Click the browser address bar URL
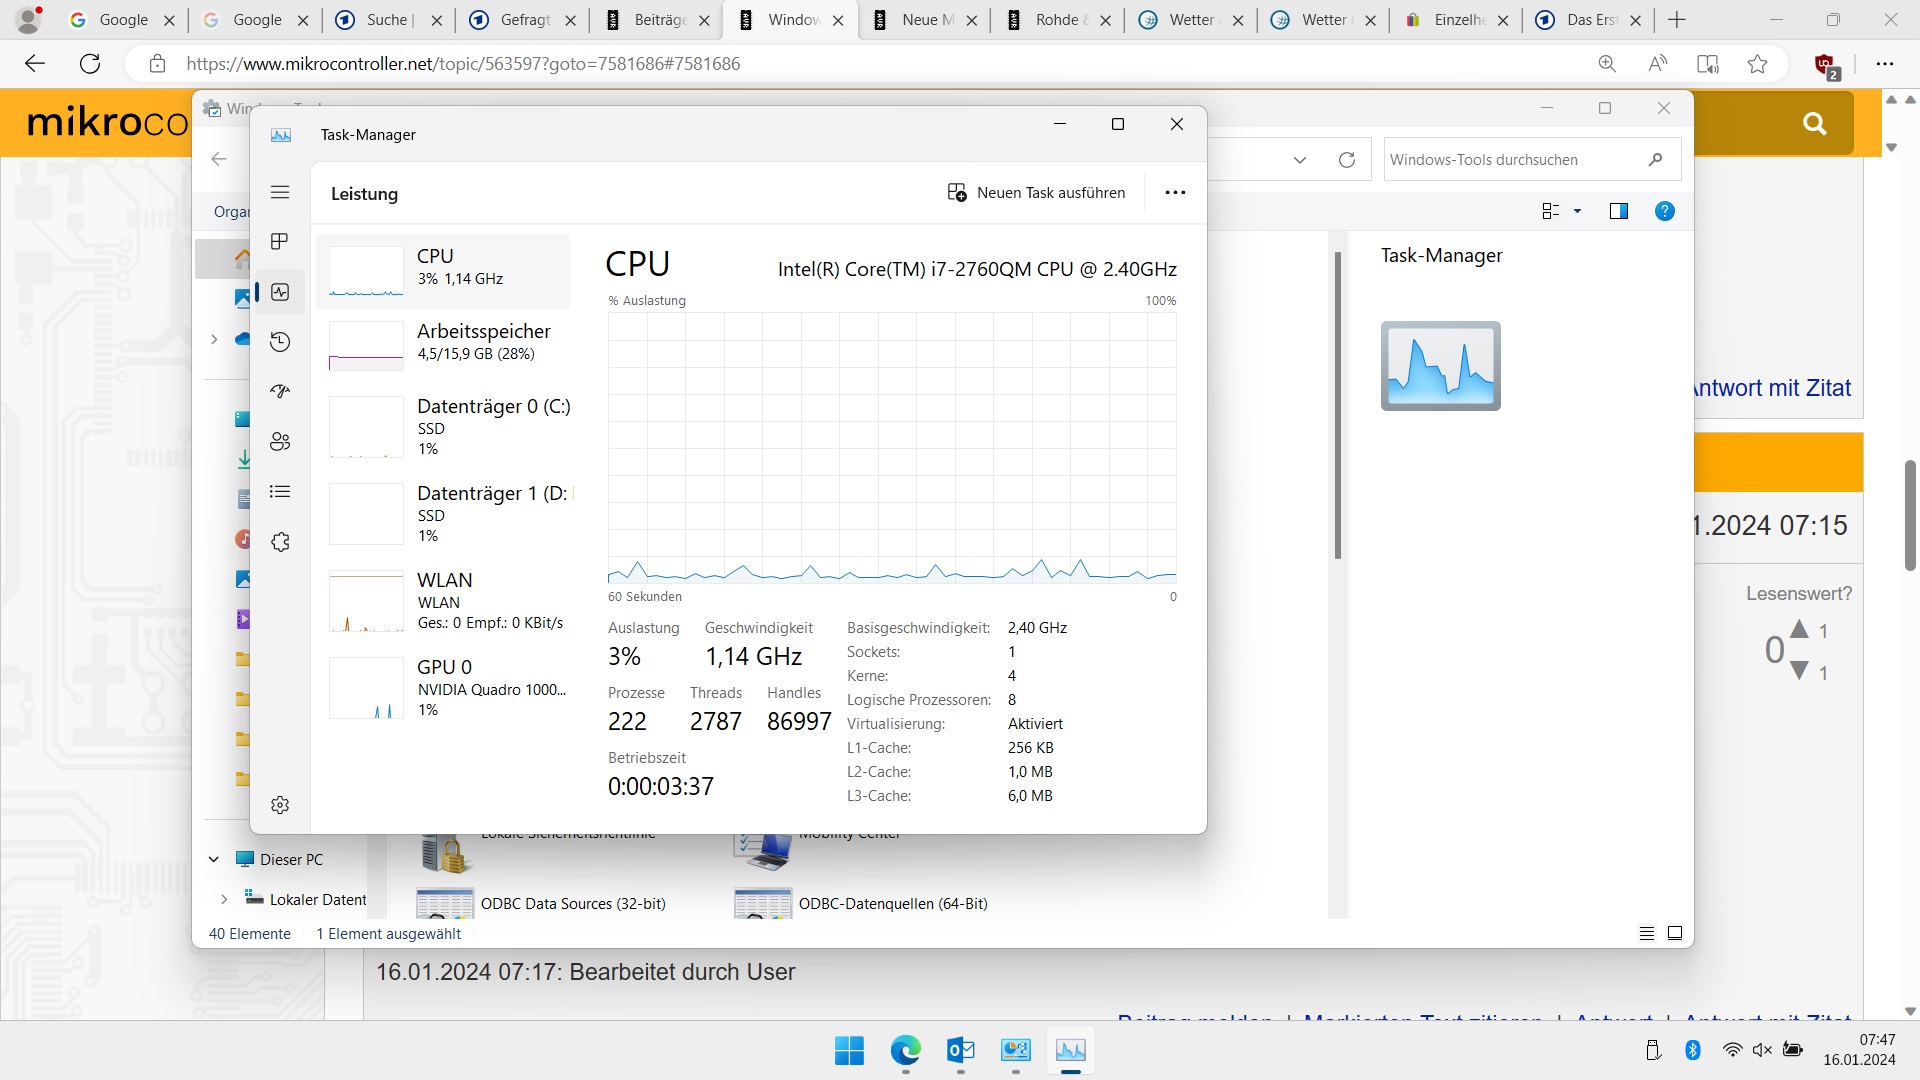The image size is (1920, 1080). point(463,64)
